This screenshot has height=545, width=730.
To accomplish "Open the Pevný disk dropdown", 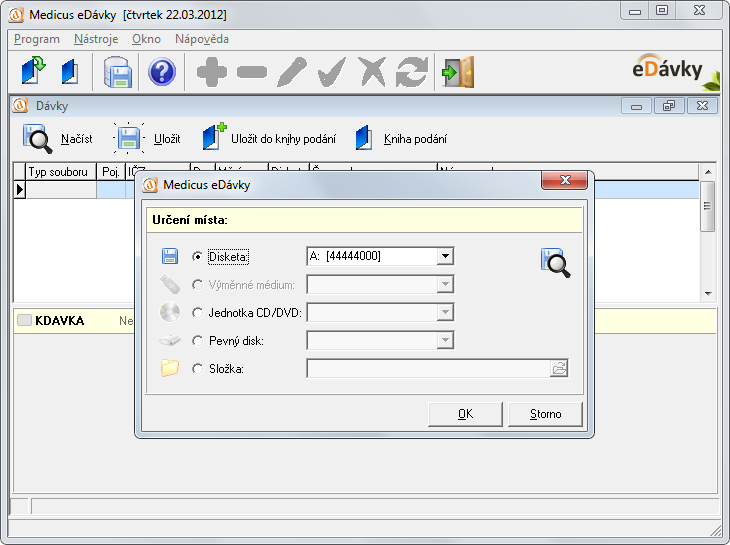I will pos(445,340).
